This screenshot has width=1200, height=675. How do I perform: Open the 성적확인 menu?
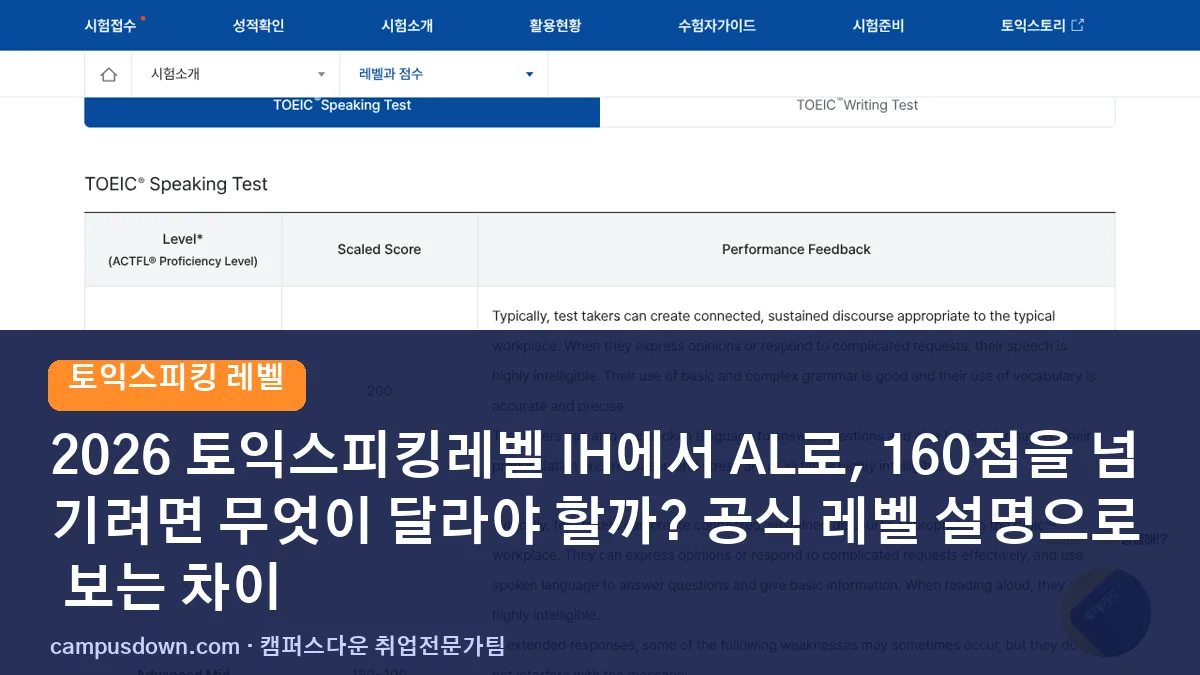click(x=258, y=26)
